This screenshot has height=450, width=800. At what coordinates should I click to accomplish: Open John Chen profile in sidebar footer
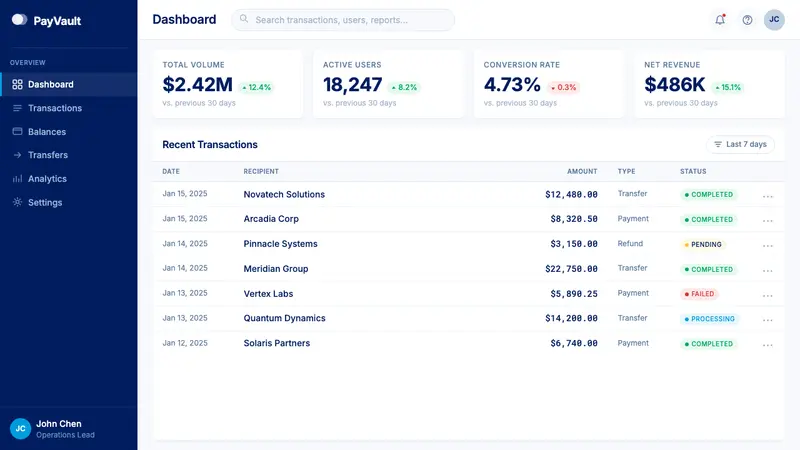[68, 429]
